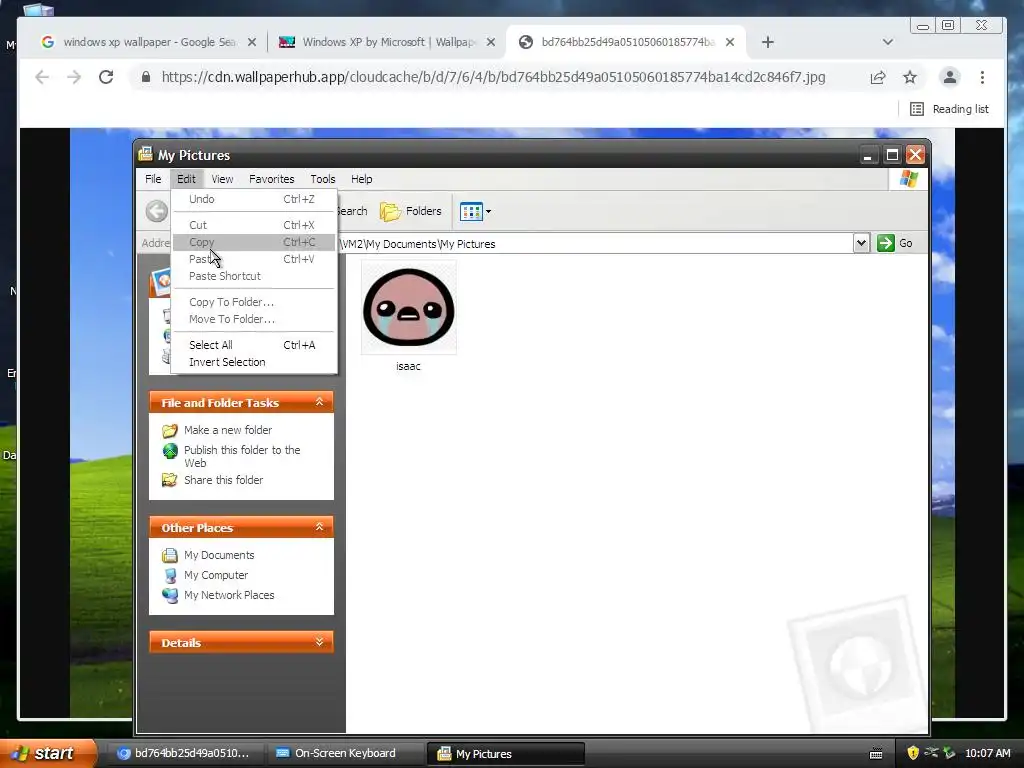Choose Copy To Folder in Edit menu
The width and height of the screenshot is (1024, 768).
pos(254,302)
